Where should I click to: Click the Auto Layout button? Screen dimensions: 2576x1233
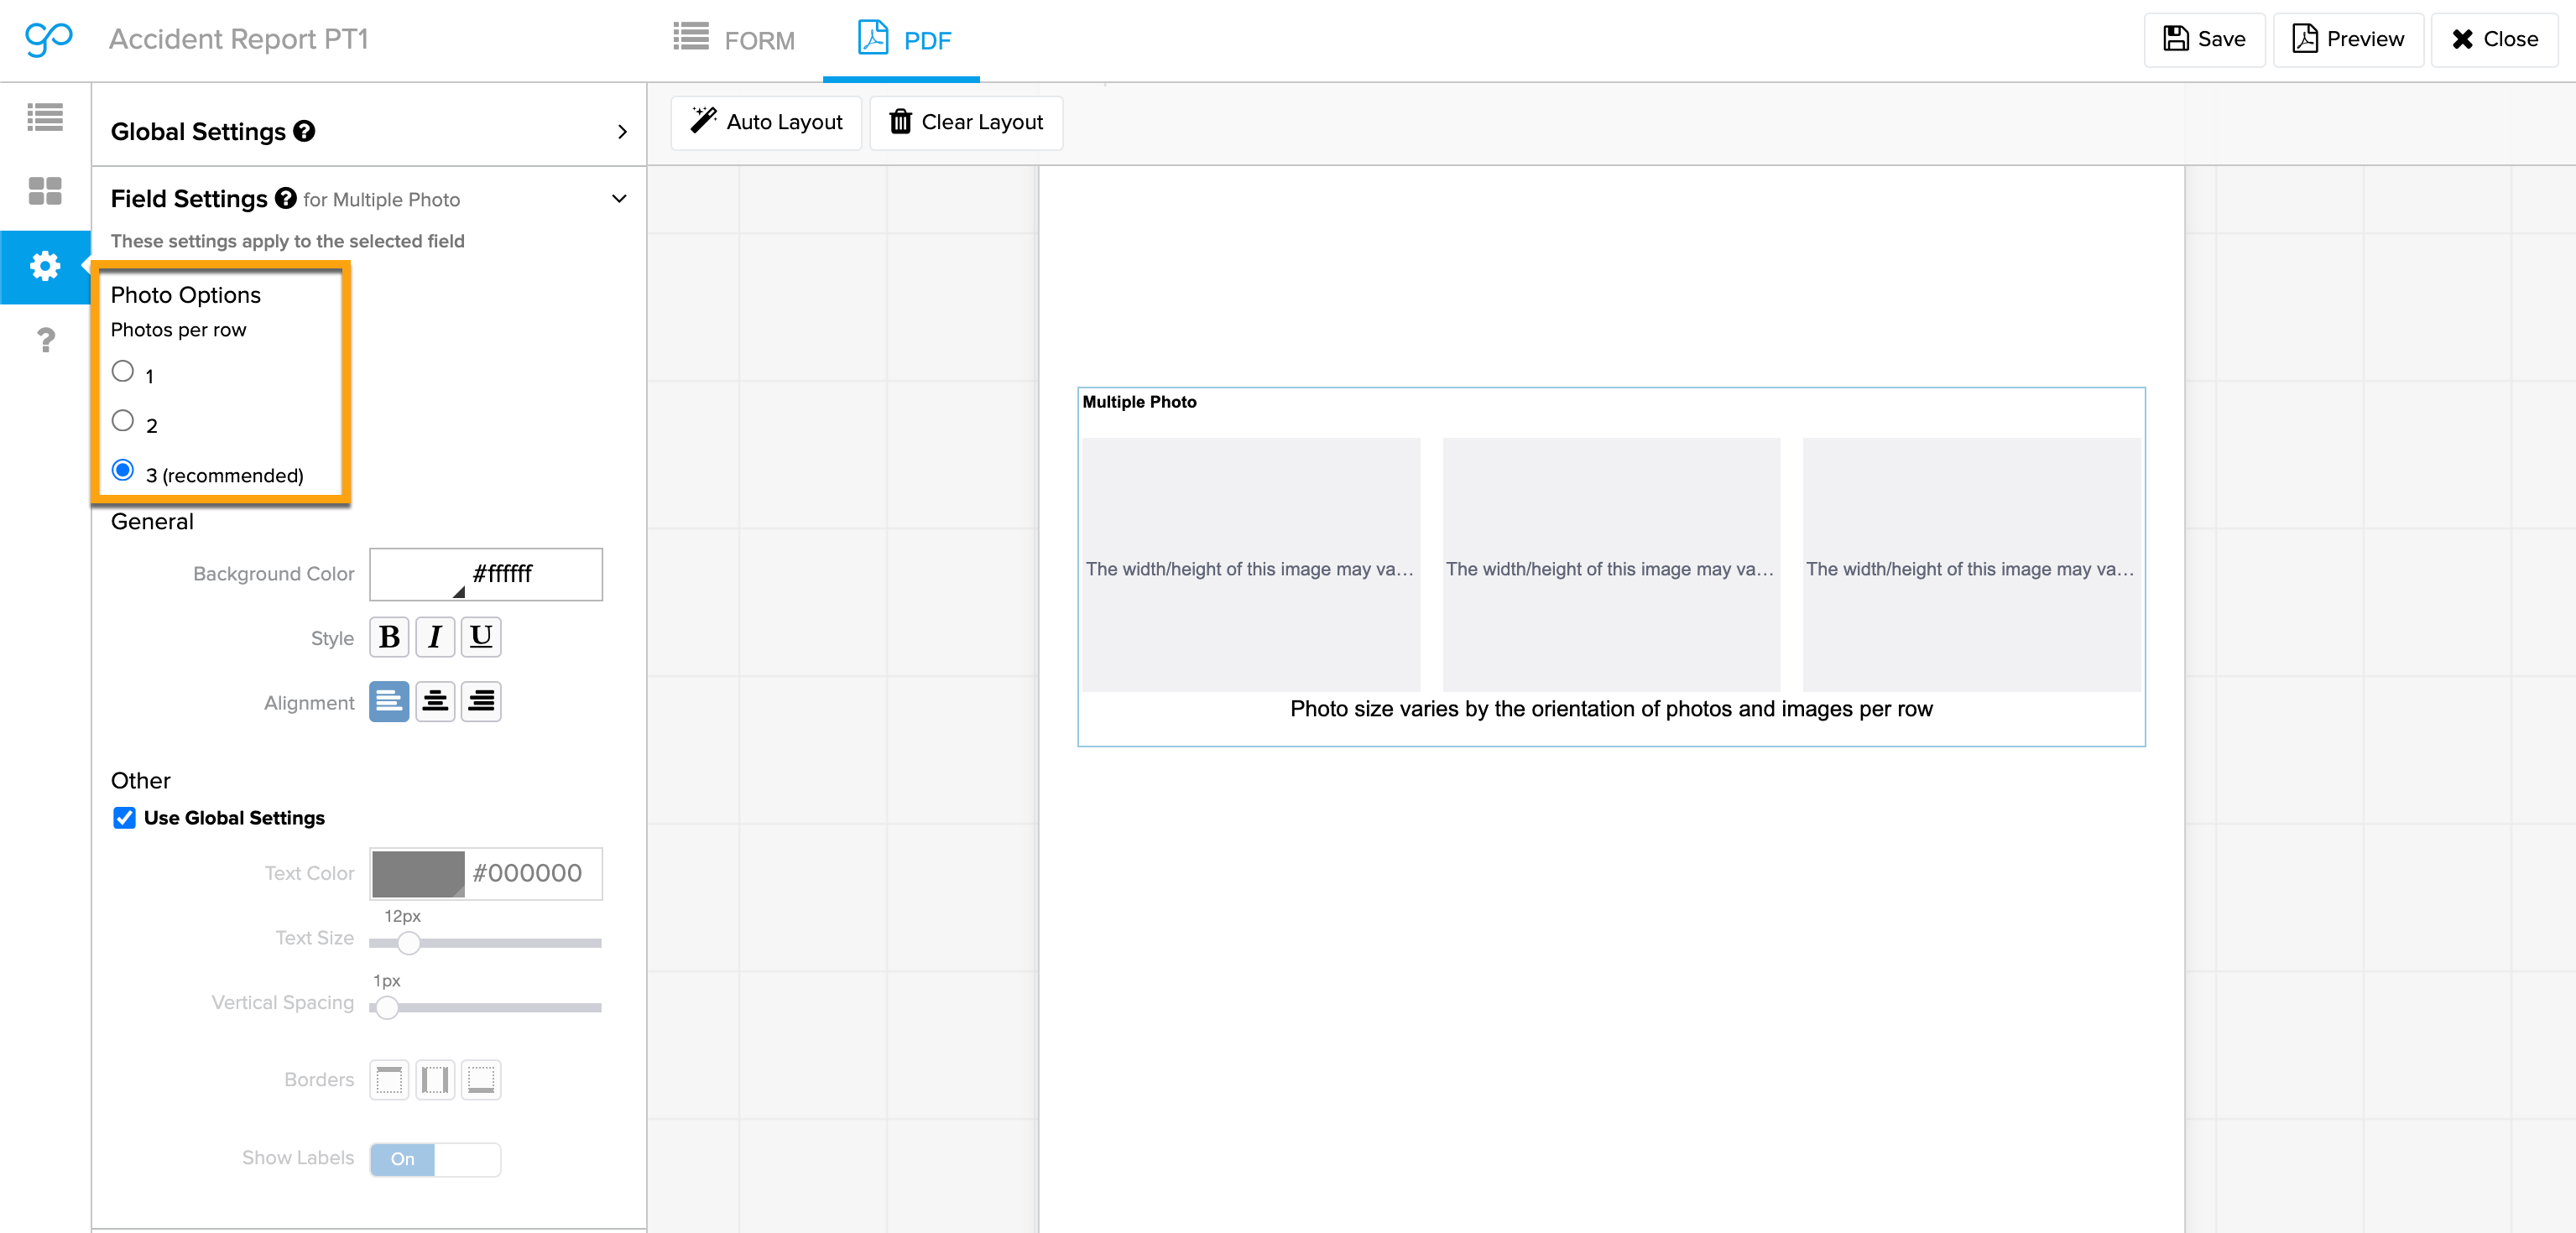click(766, 122)
